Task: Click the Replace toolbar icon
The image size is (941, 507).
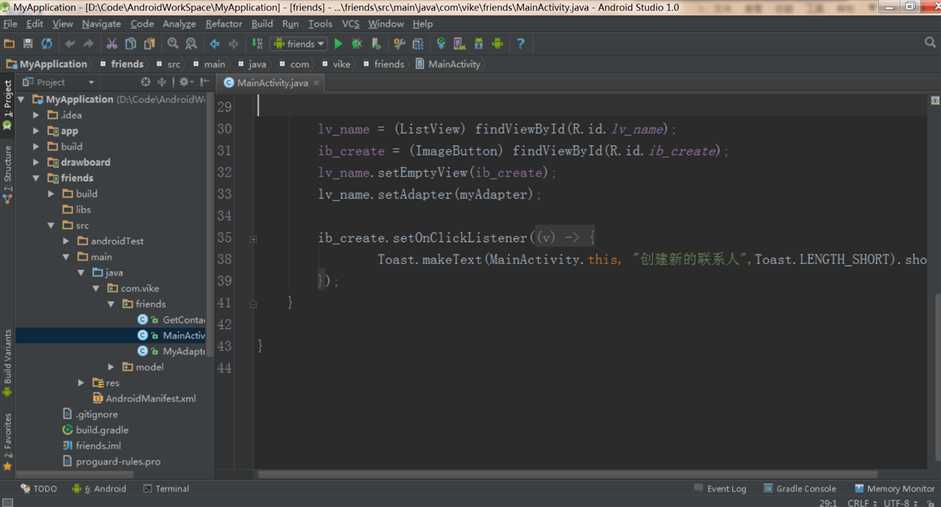Action: (x=191, y=43)
